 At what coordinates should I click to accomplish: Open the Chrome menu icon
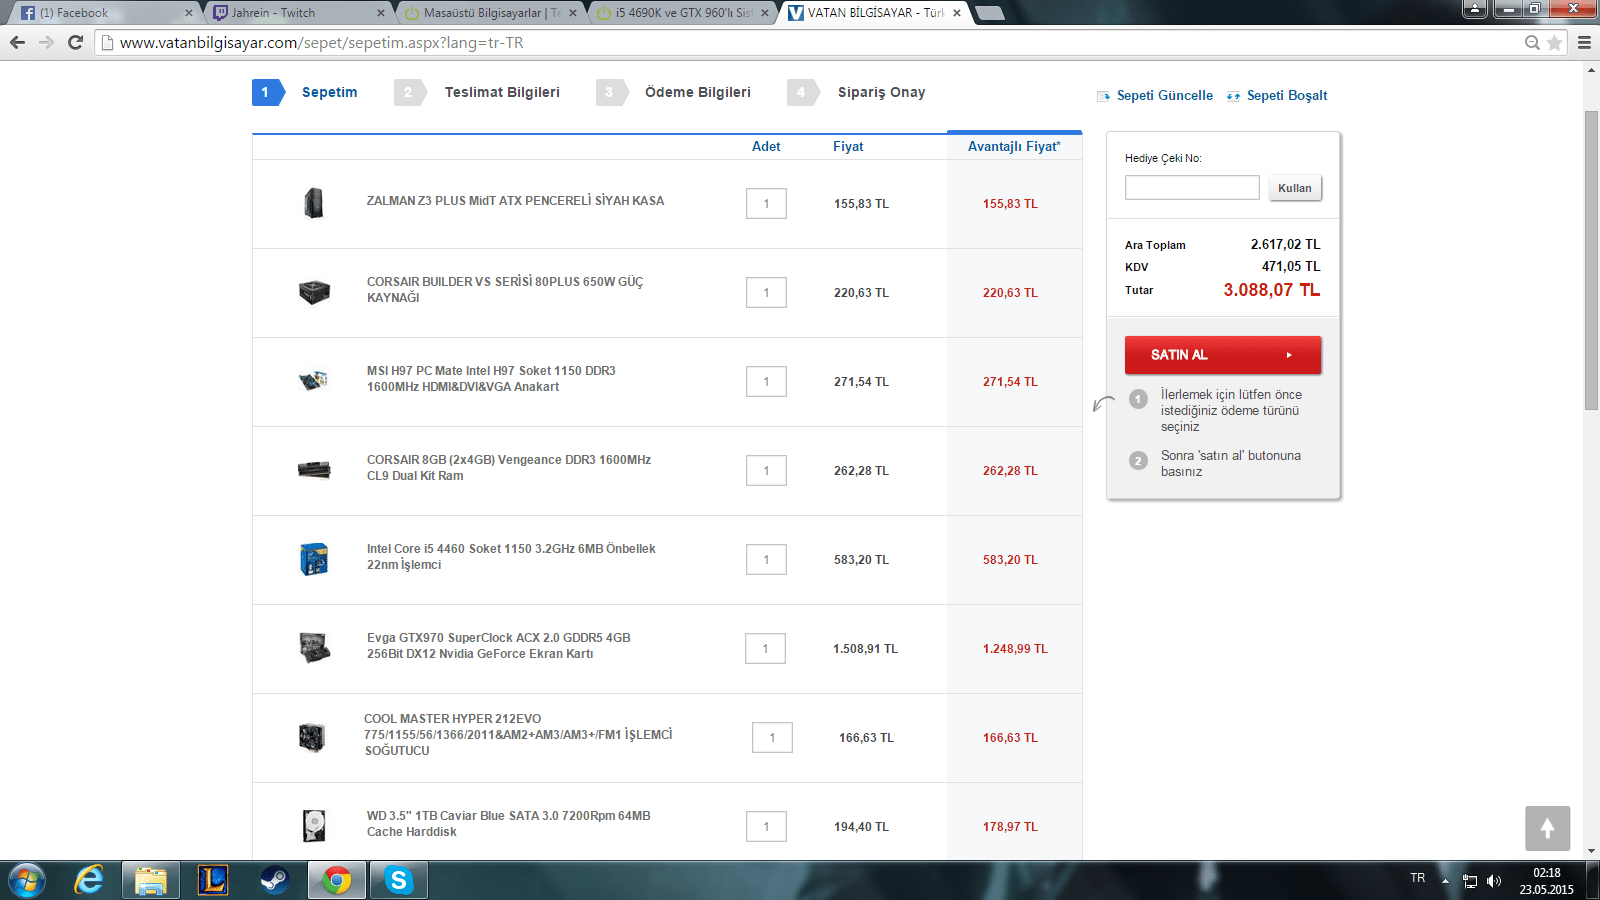point(1584,42)
